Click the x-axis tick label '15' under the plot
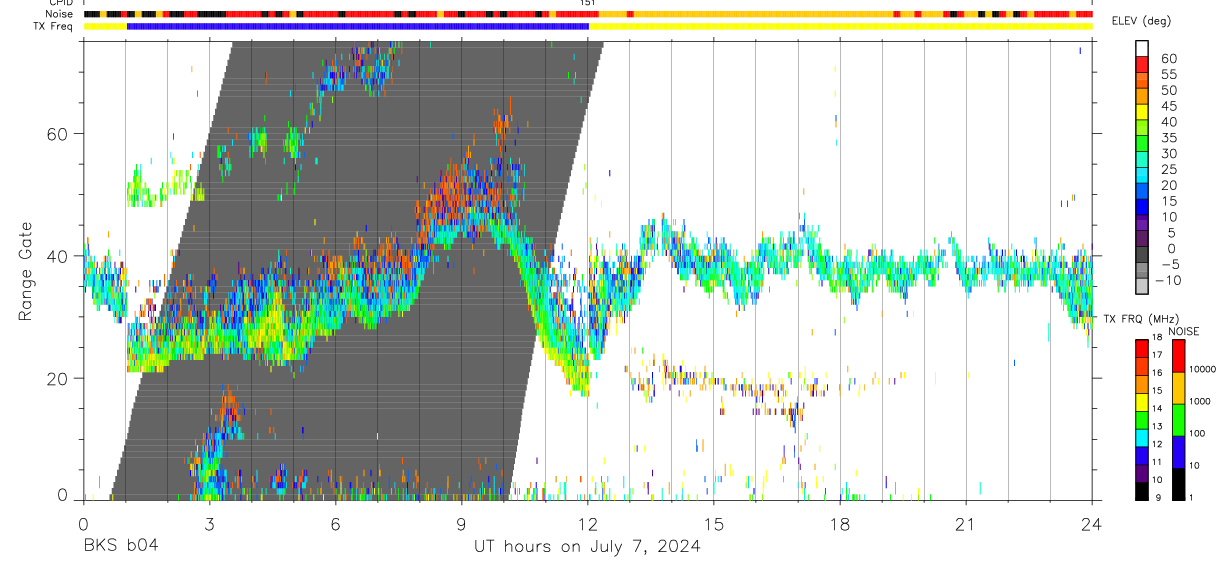This screenshot has height=567, width=1228. (713, 523)
